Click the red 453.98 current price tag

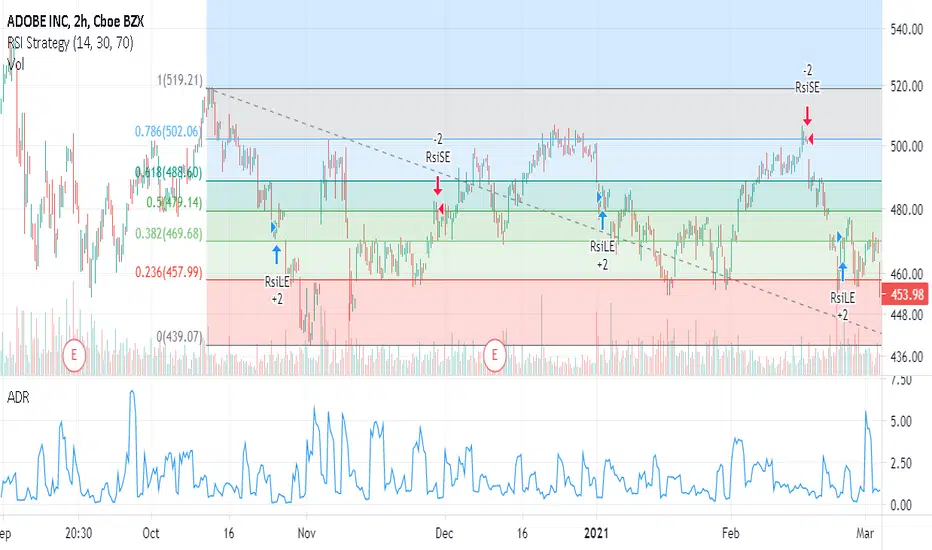click(x=906, y=294)
